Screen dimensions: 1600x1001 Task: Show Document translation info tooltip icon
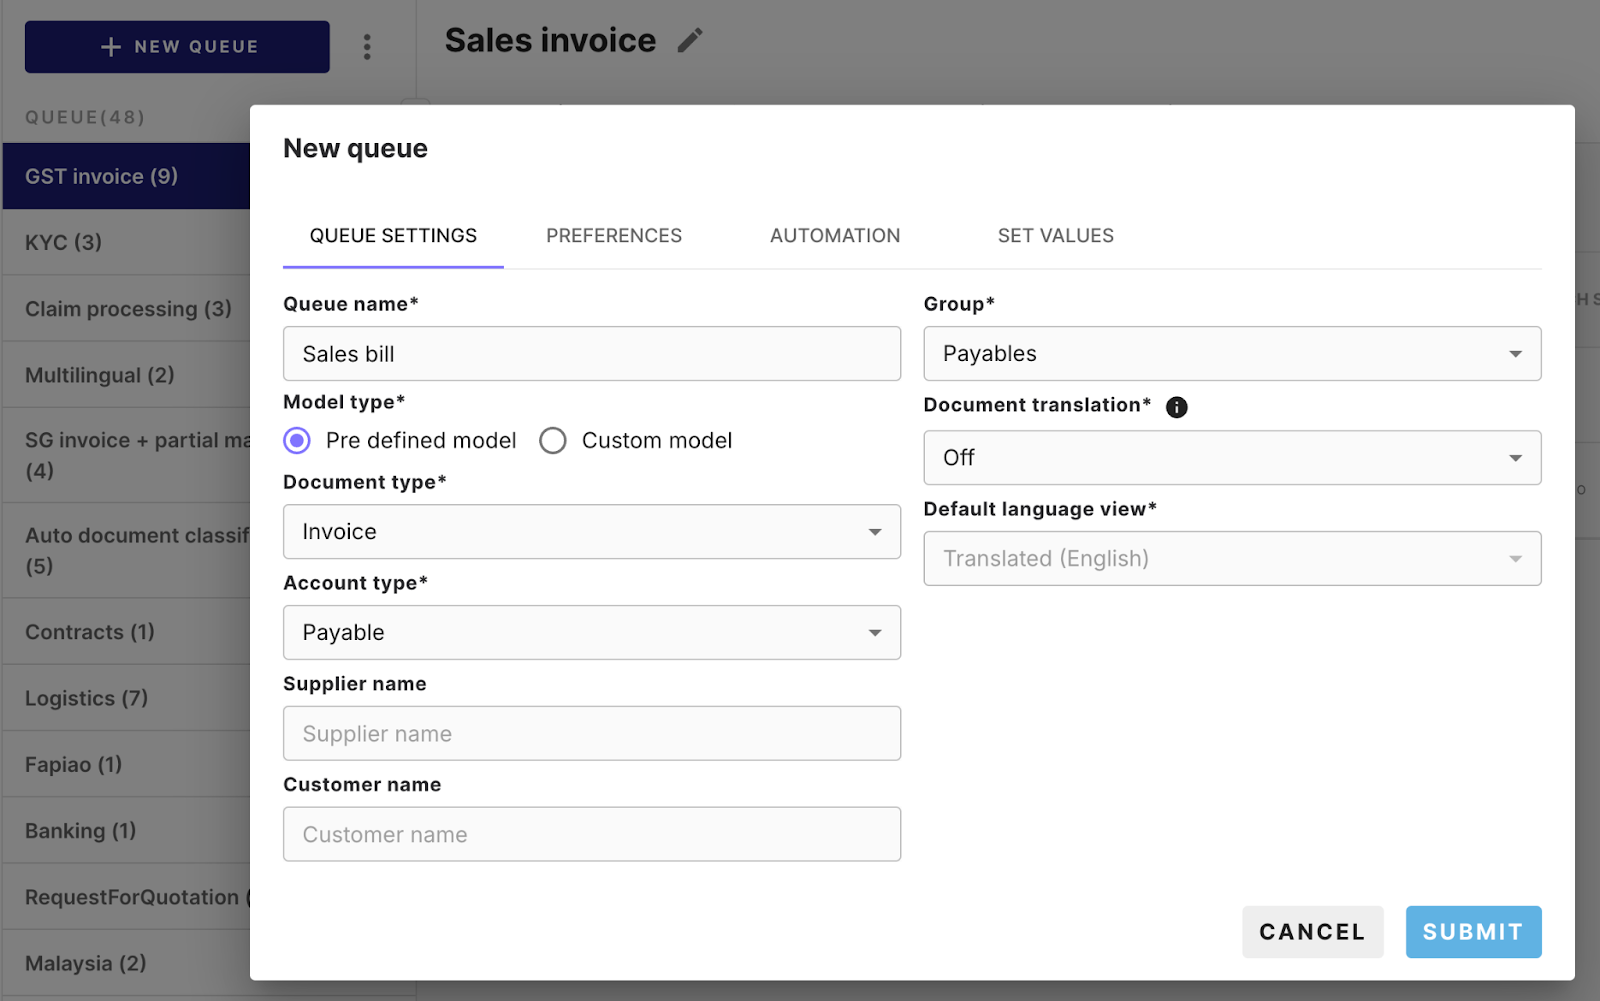coord(1177,407)
